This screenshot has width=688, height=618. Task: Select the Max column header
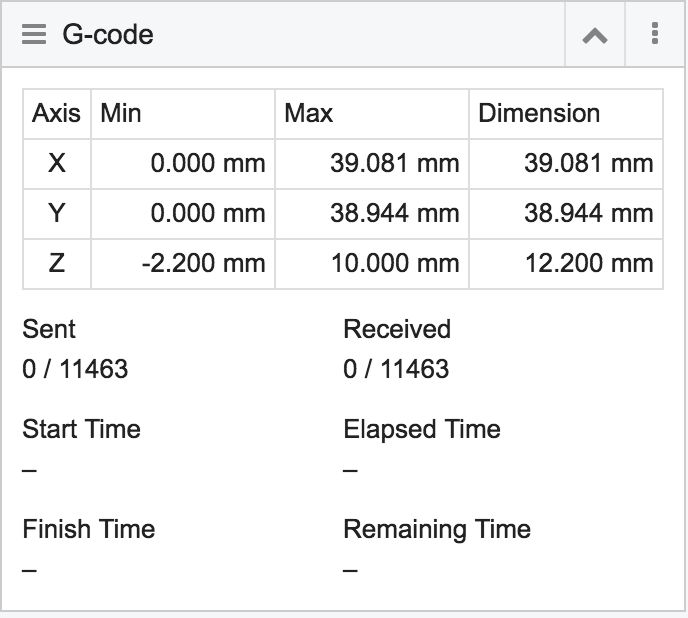[308, 113]
